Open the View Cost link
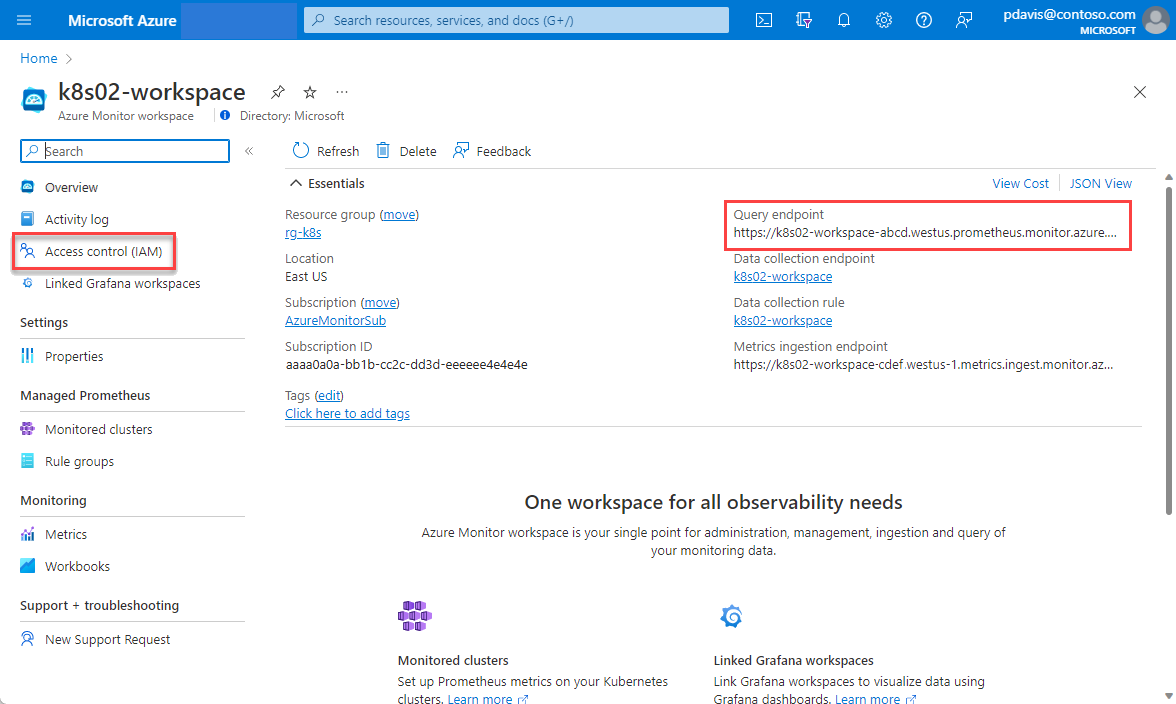Image resolution: width=1176 pixels, height=704 pixels. (x=1020, y=183)
